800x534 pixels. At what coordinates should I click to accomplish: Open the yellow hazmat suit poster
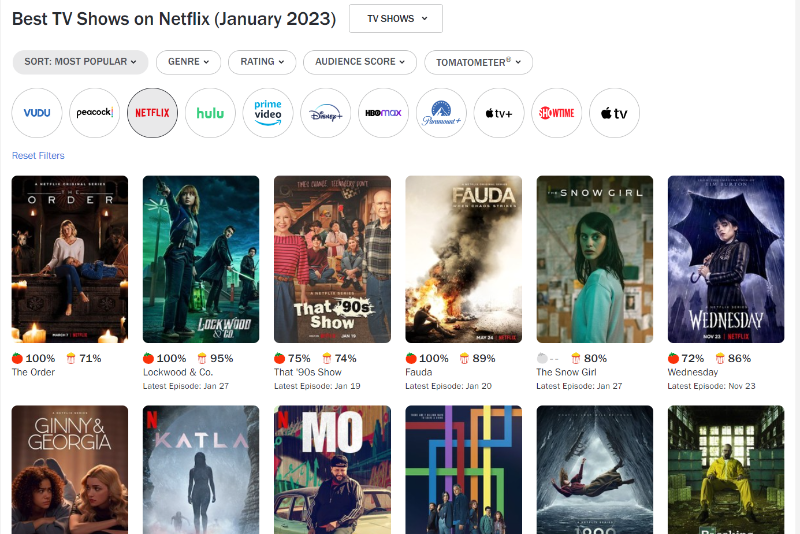coord(726,470)
